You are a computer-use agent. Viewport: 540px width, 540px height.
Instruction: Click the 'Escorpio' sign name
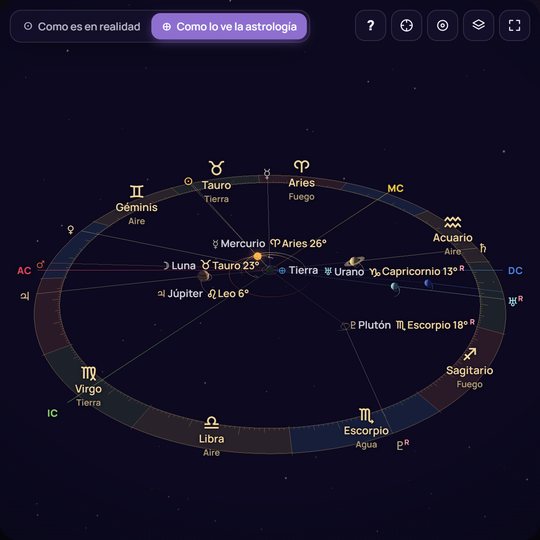[x=366, y=431]
